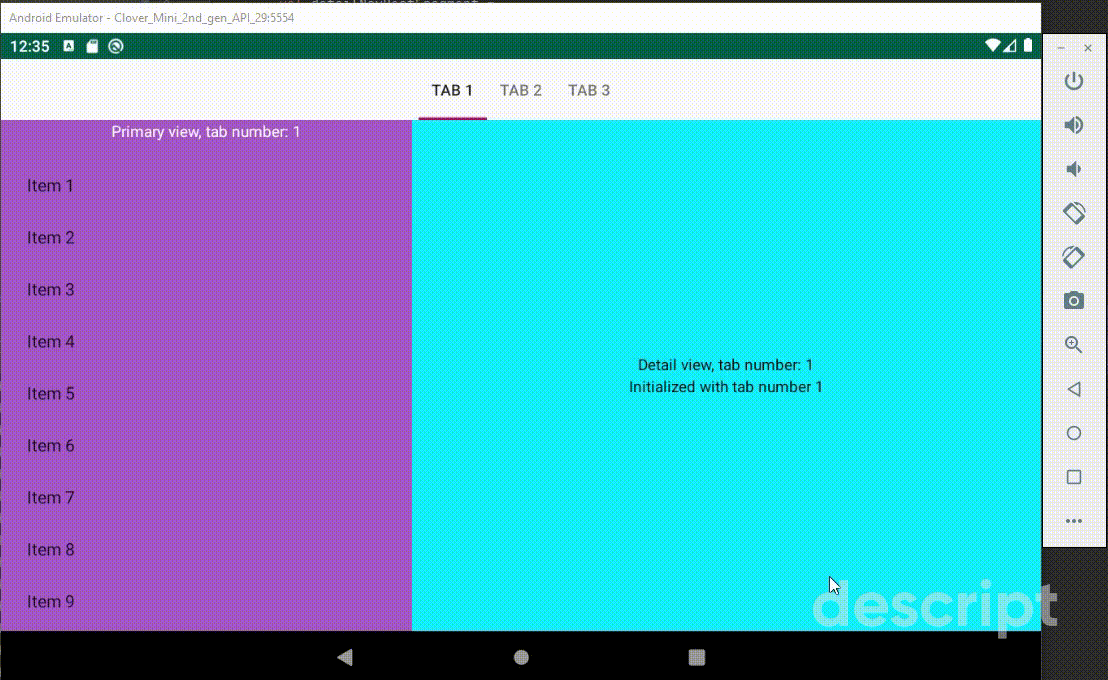Image resolution: width=1108 pixels, height=680 pixels.
Task: Tap the back triangle in navigation bar
Action: (345, 657)
